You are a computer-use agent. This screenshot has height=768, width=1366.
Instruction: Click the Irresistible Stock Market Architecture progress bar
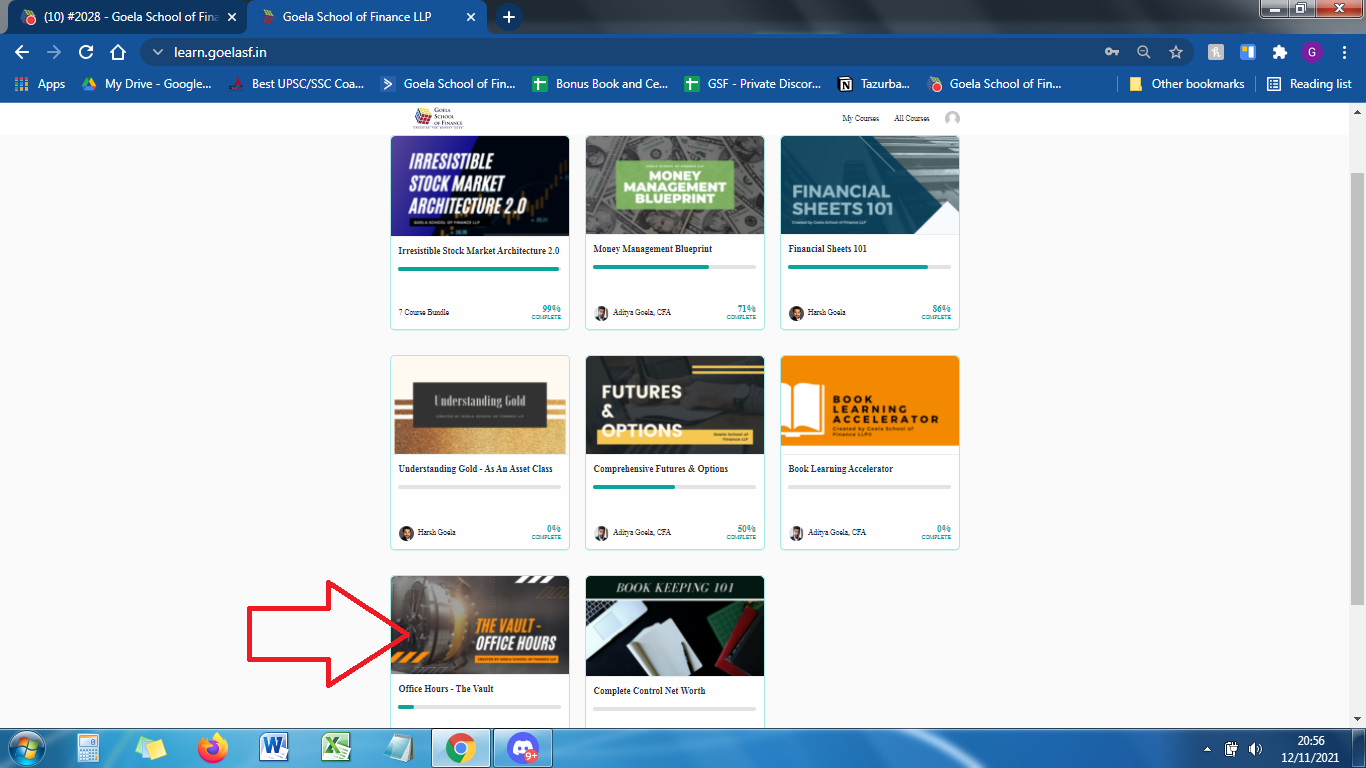(x=480, y=269)
